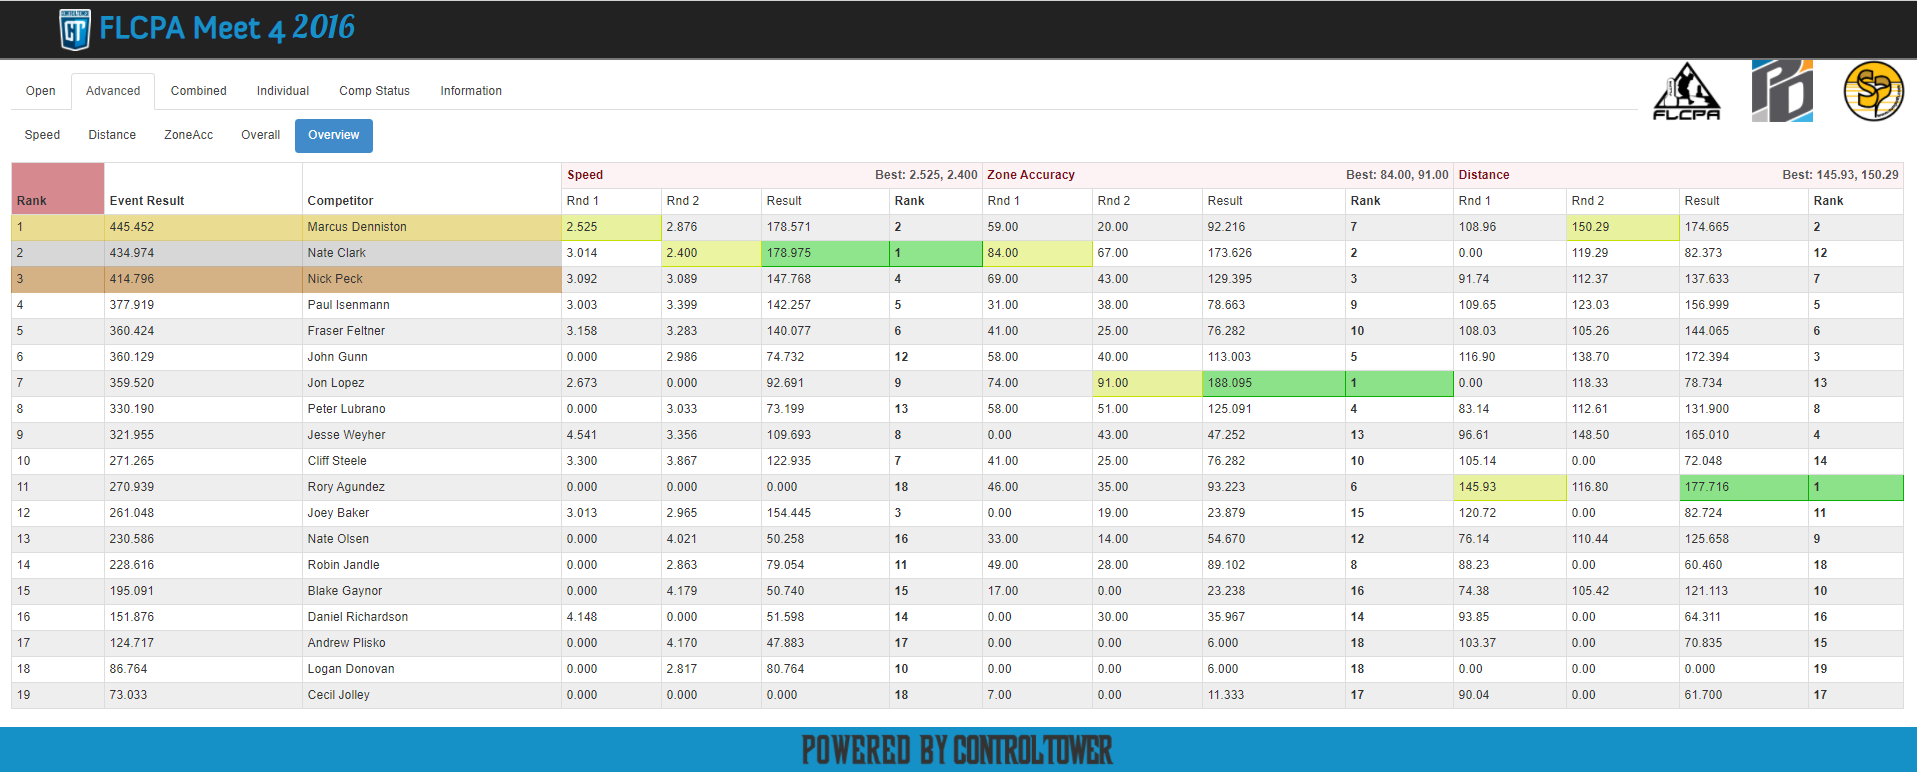
Task: Click Nate Clark's green Speed result cell
Action: pos(824,253)
